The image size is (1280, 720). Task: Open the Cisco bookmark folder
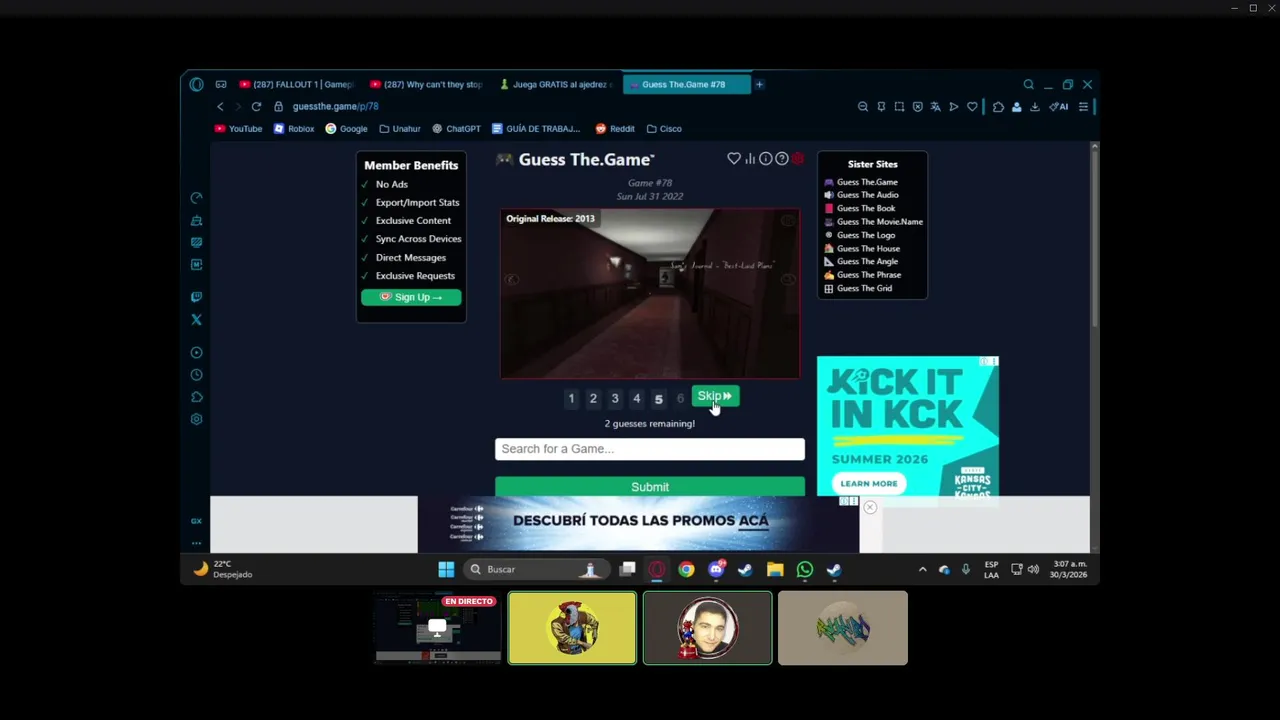[x=664, y=129]
